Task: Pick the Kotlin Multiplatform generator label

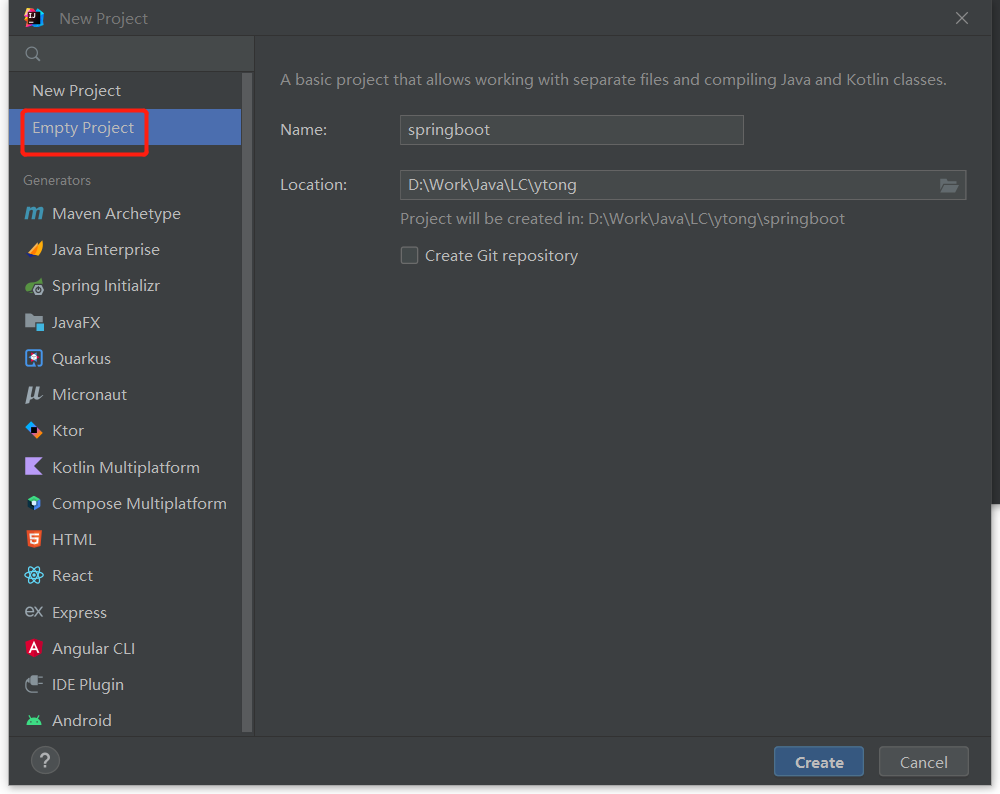Action: [x=126, y=467]
